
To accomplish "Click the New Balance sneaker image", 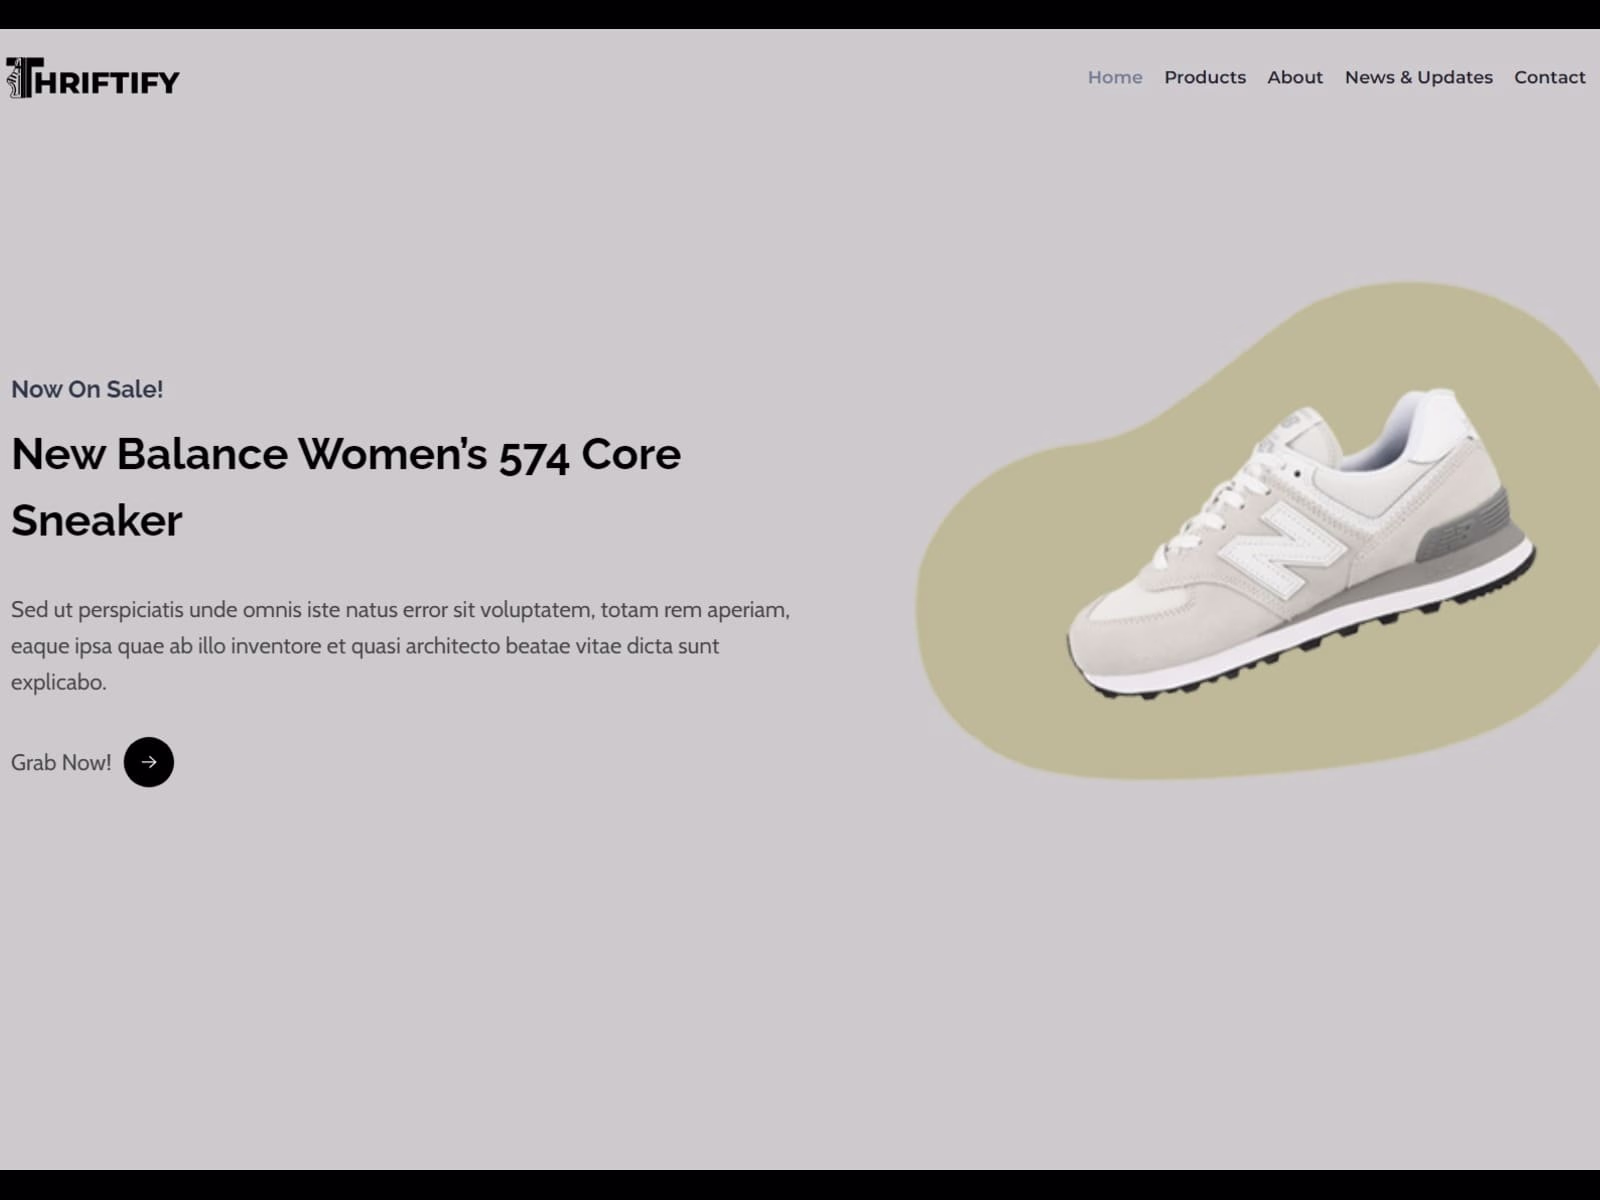I will (x=1300, y=543).
